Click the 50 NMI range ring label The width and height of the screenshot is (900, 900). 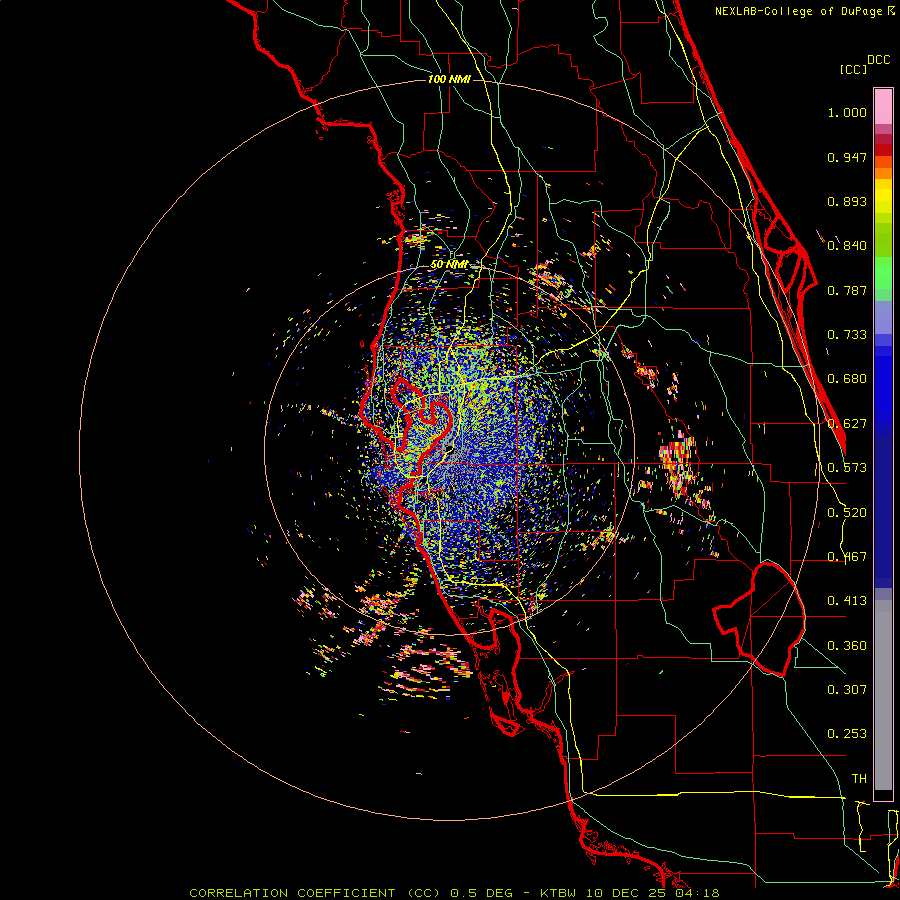[x=449, y=265]
